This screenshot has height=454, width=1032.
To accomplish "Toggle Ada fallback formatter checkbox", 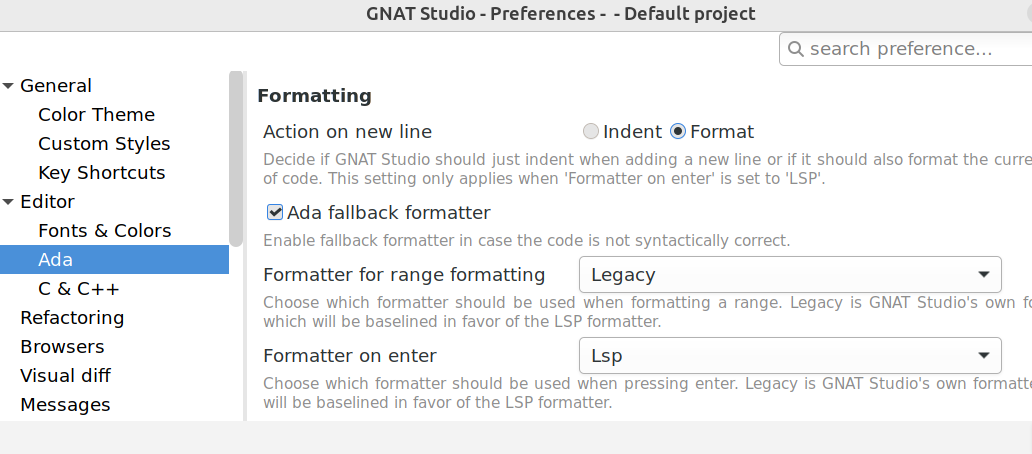I will point(274,213).
